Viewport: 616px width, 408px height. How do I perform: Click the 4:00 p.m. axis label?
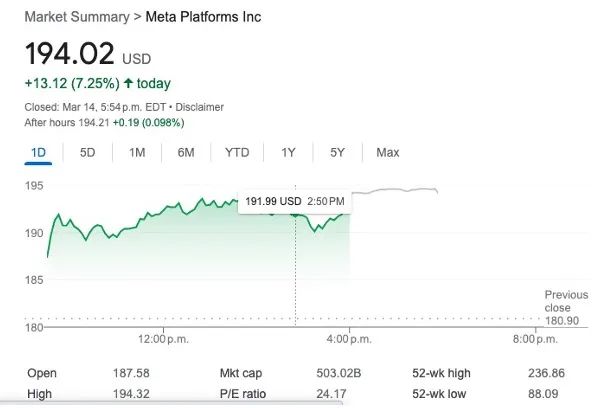tap(349, 340)
